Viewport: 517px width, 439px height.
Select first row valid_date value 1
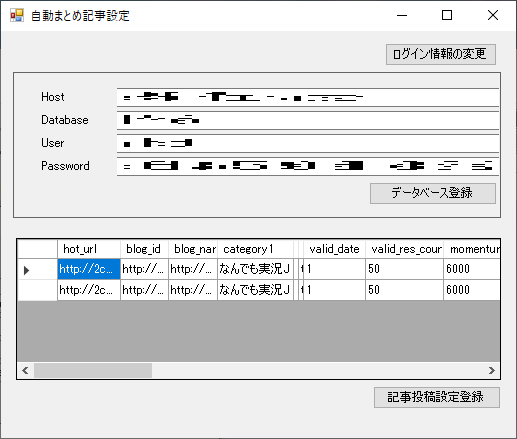click(334, 269)
